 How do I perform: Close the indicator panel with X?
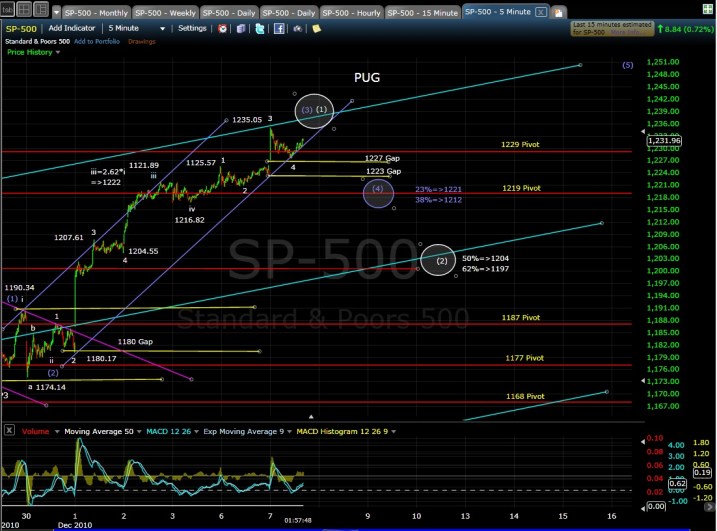tap(9, 430)
